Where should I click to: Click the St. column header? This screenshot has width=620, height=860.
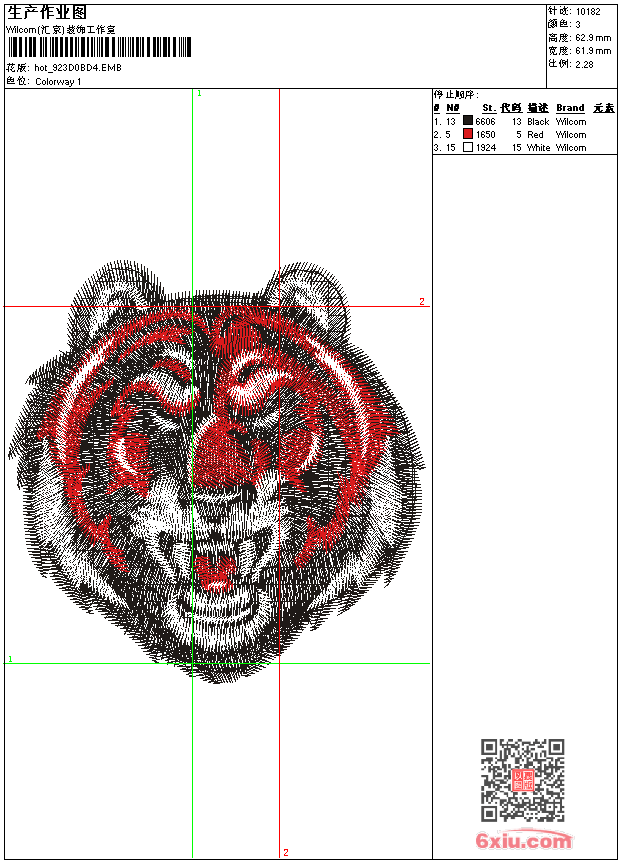coord(489,108)
